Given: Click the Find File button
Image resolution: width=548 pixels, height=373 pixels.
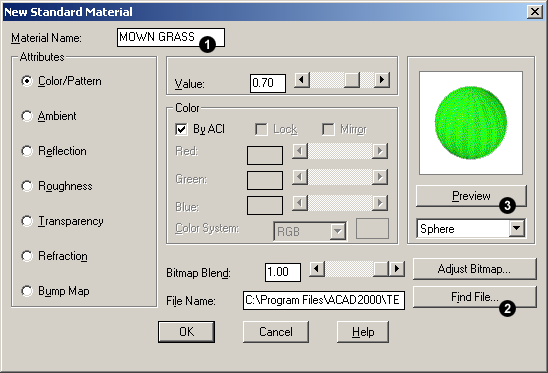Looking at the screenshot, I should coord(474,297).
